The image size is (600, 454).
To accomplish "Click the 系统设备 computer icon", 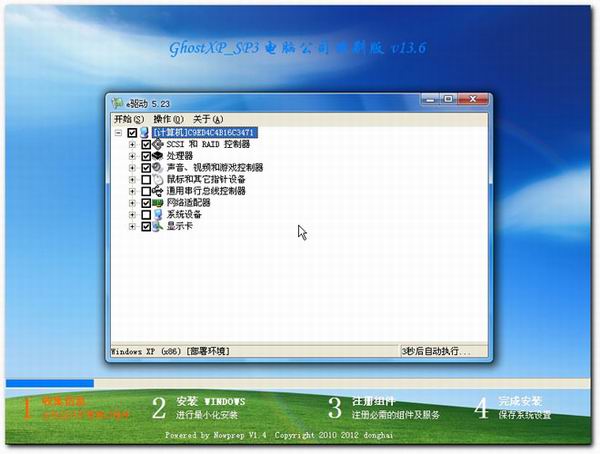I will coord(158,214).
